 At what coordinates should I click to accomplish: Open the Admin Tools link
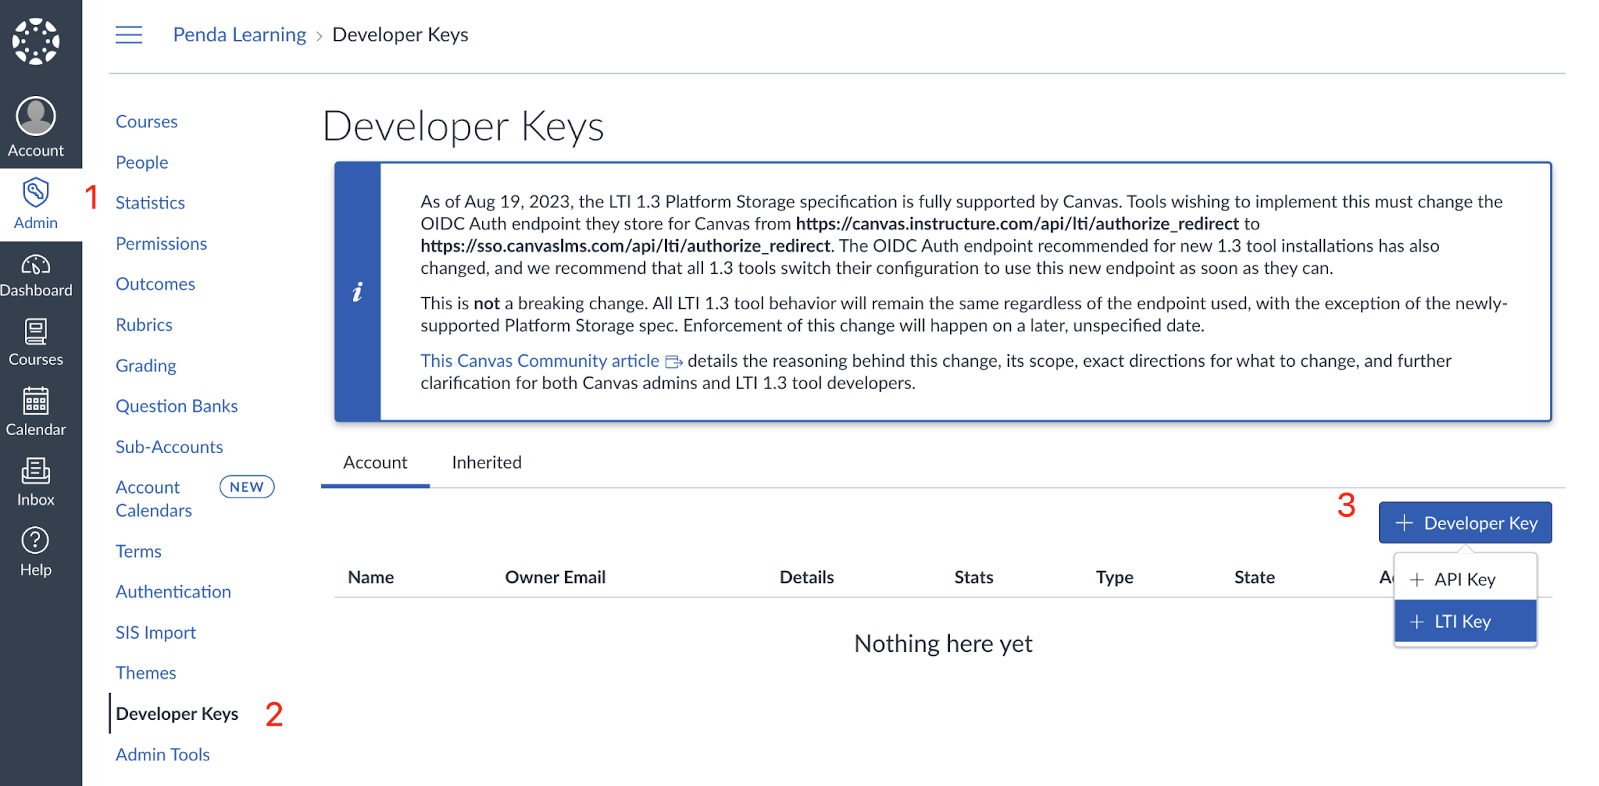(163, 755)
